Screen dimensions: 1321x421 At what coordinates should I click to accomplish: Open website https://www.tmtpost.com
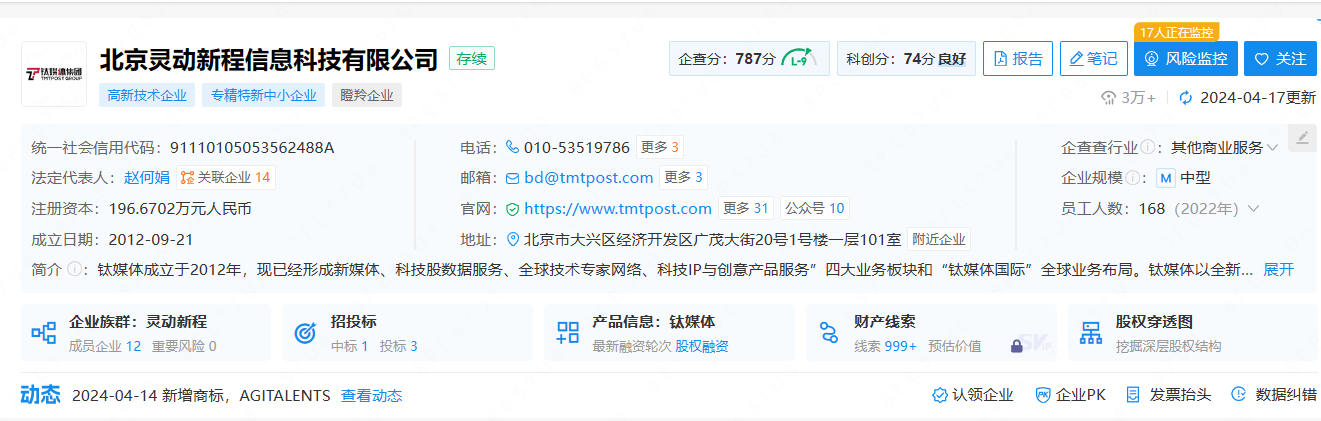(618, 208)
